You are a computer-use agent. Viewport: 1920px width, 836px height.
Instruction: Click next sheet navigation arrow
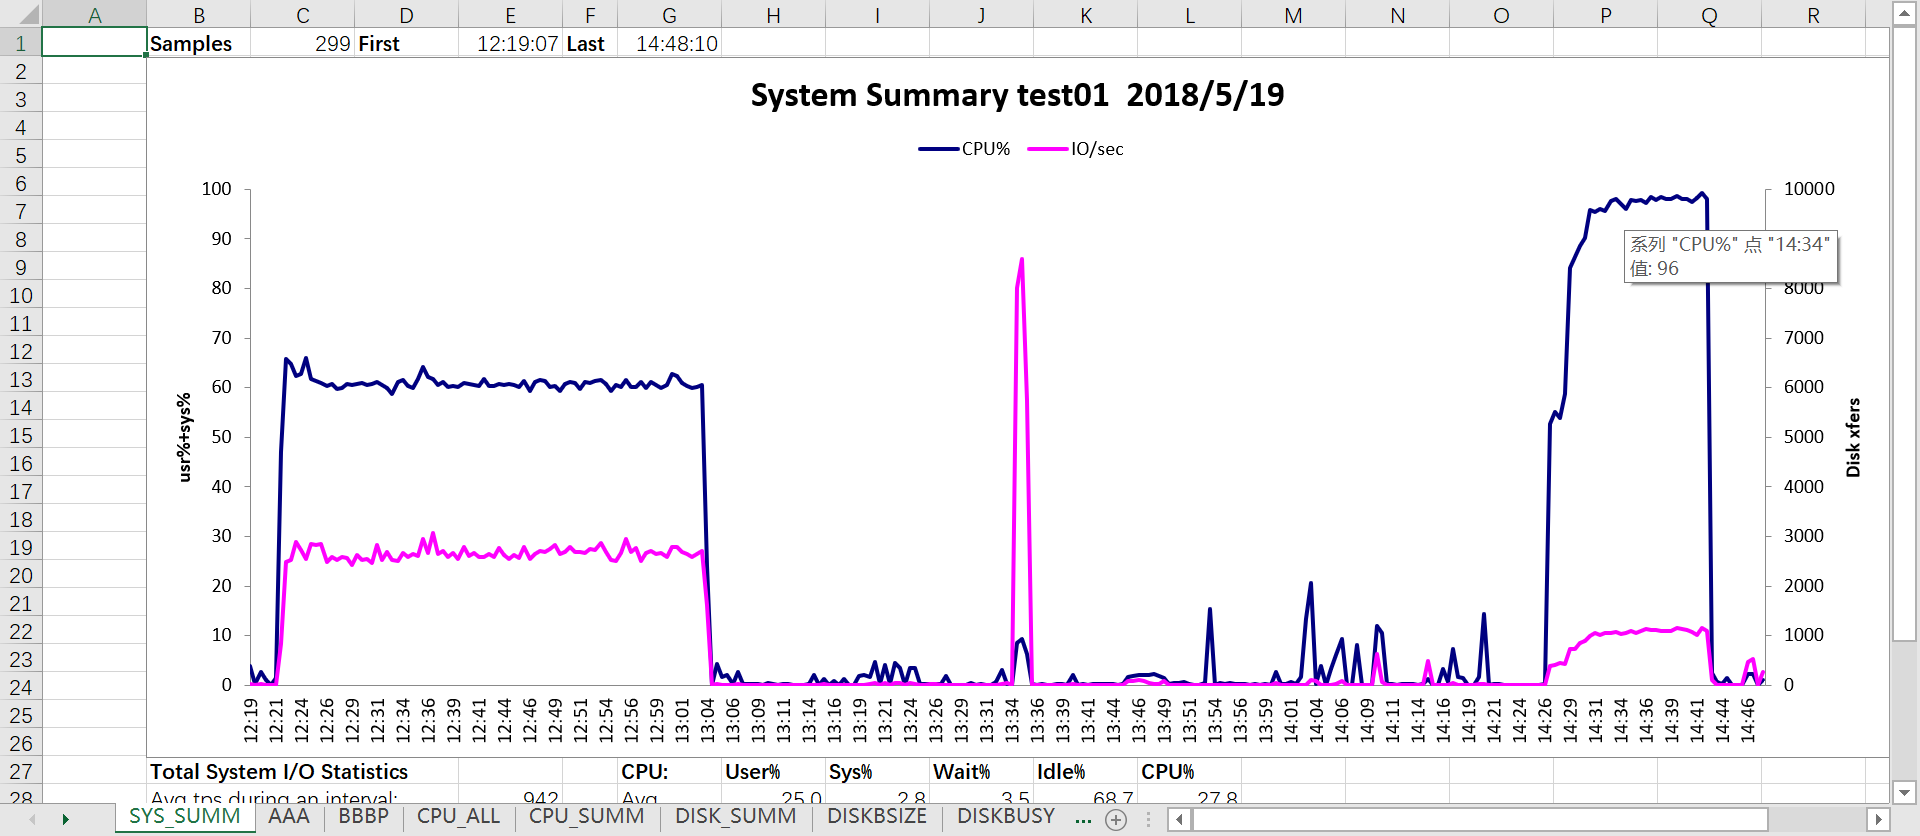[65, 820]
